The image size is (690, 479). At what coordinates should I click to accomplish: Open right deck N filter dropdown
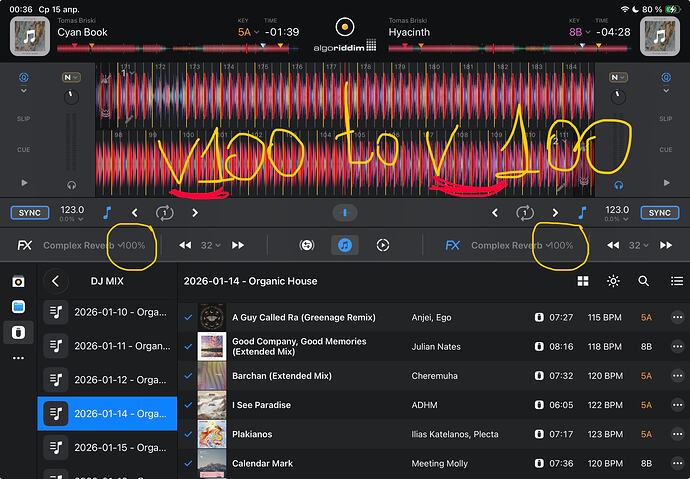[618, 77]
